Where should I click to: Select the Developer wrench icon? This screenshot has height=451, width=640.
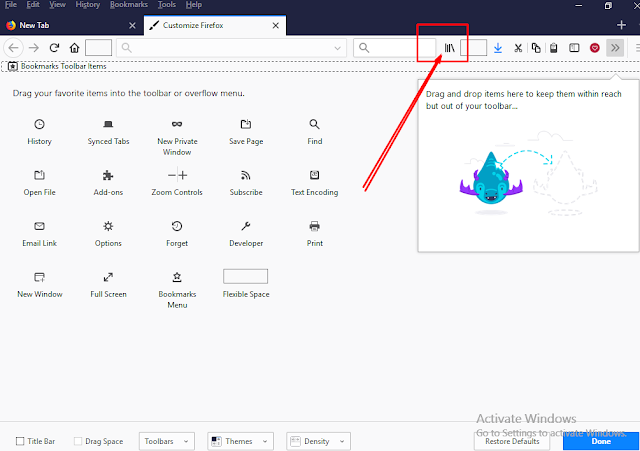[x=246, y=226]
